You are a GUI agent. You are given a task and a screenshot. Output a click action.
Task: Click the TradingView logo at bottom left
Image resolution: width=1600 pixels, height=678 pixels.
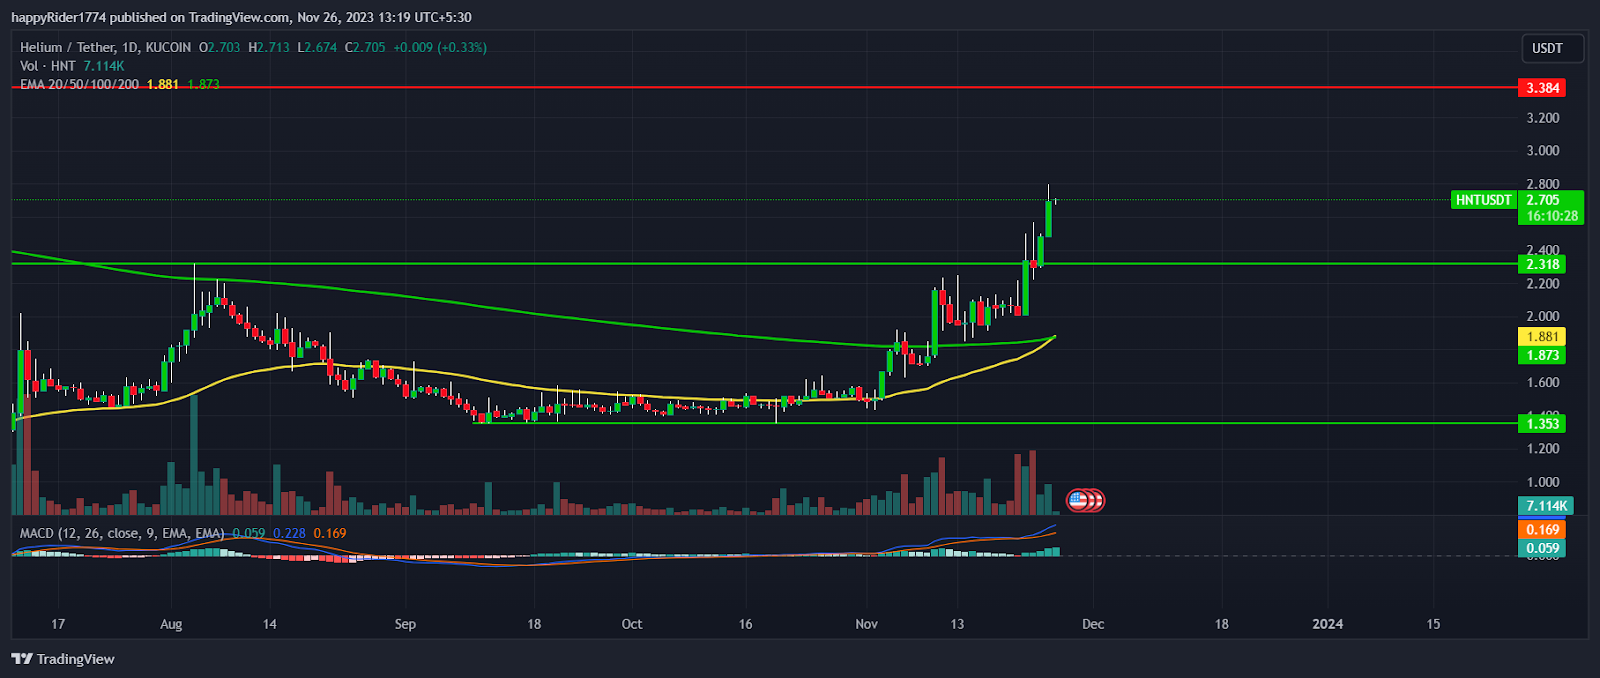(63, 659)
